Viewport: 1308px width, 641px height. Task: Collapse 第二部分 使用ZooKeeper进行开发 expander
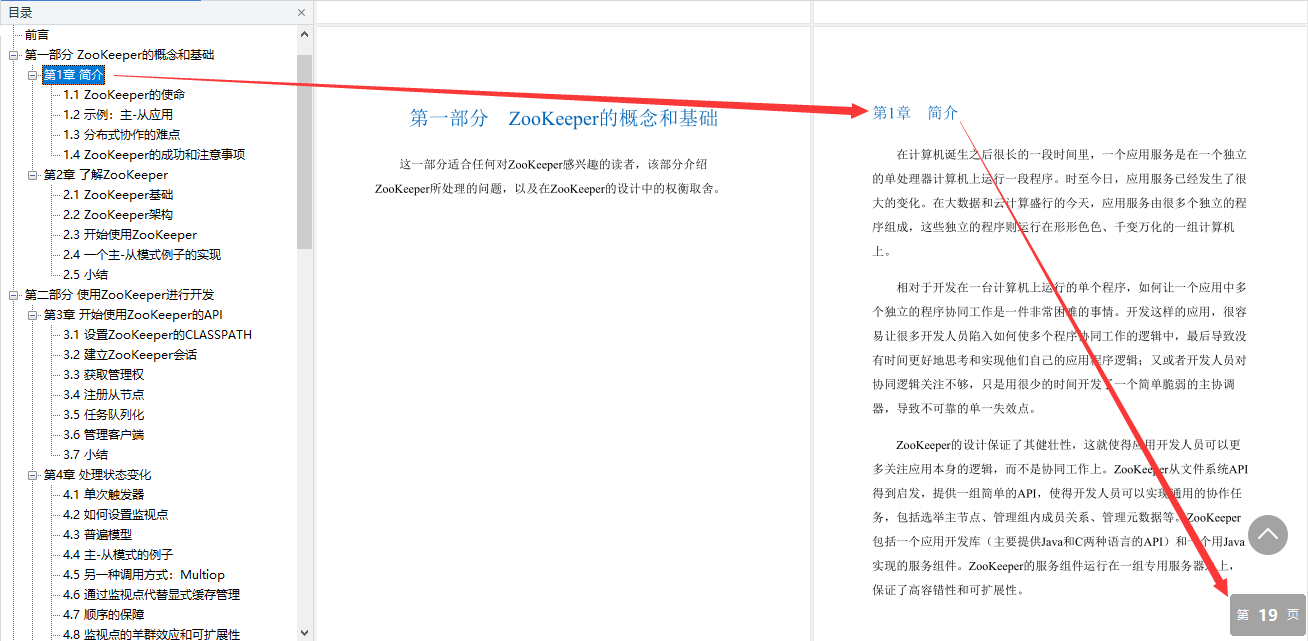(14, 295)
